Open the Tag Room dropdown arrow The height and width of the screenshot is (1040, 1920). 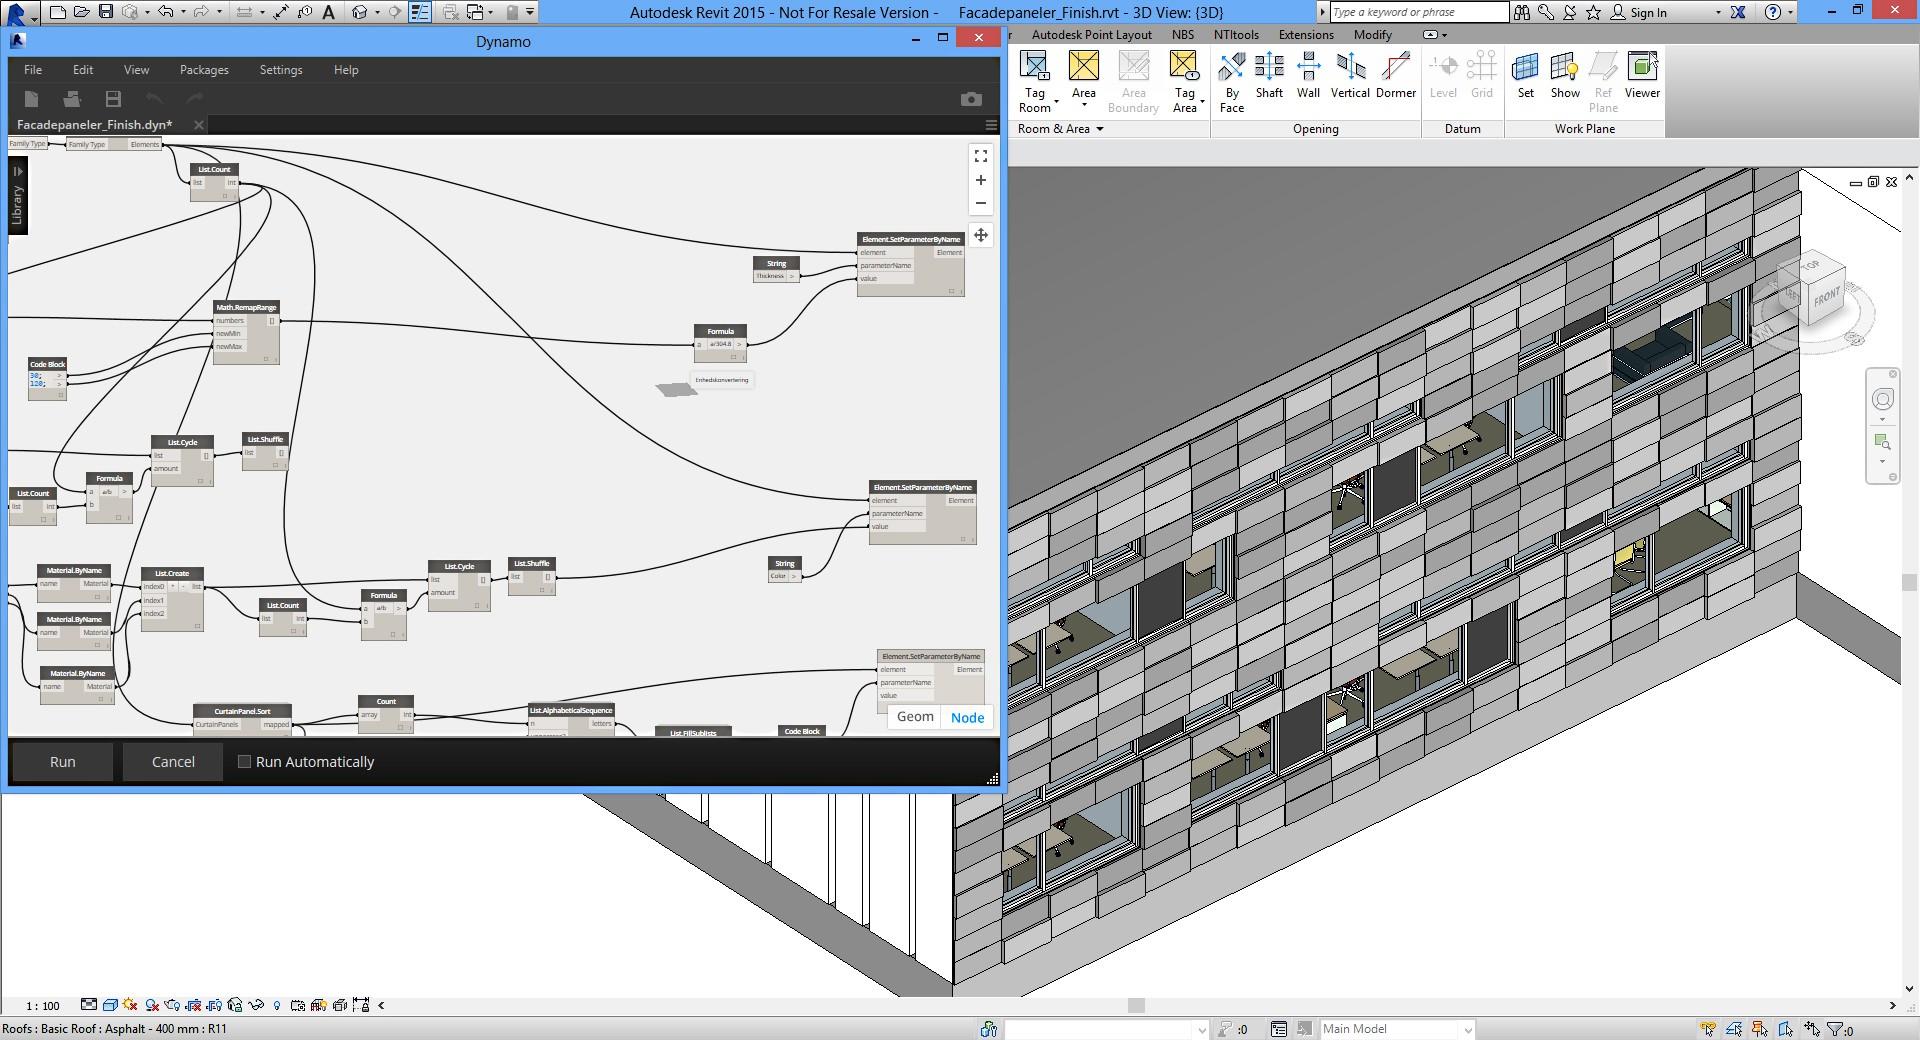(1056, 102)
